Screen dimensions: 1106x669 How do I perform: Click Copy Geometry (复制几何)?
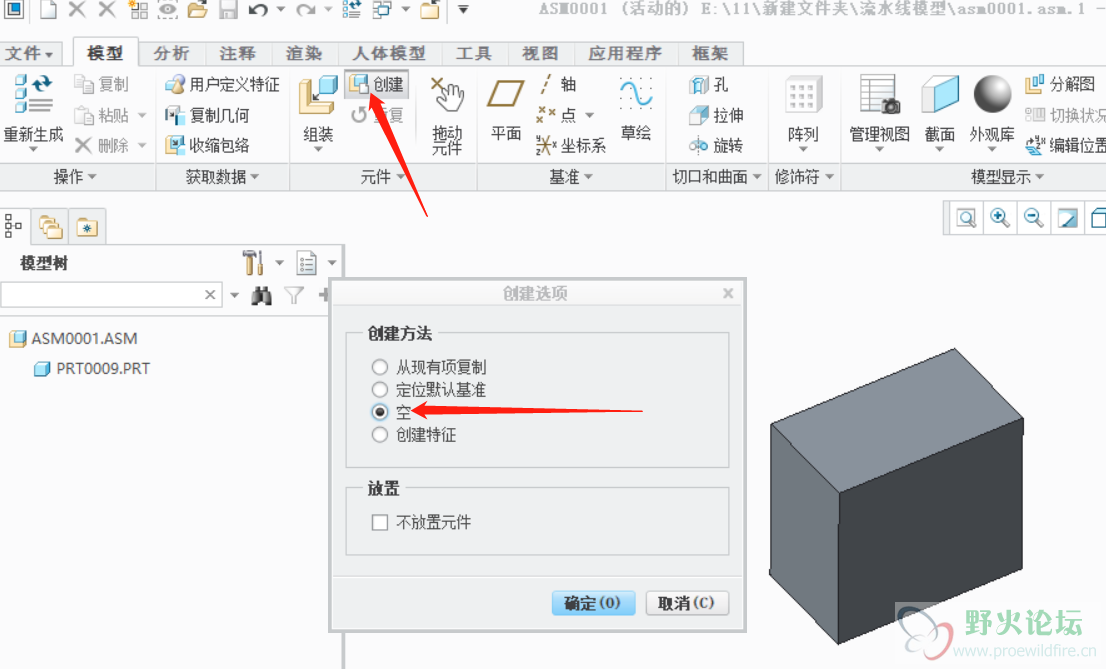click(x=207, y=115)
